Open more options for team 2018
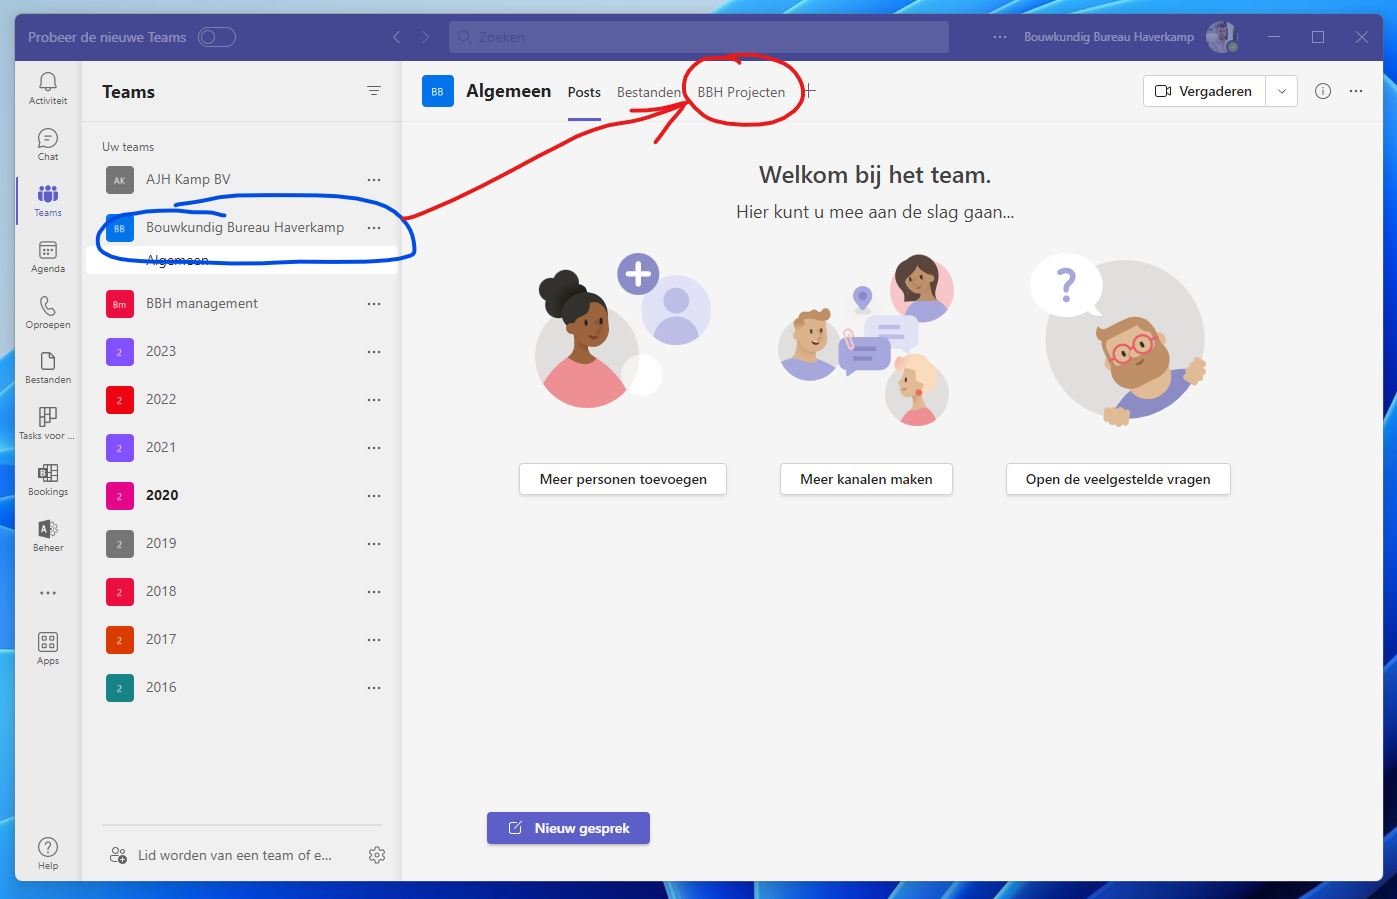Image resolution: width=1397 pixels, height=899 pixels. (x=374, y=592)
